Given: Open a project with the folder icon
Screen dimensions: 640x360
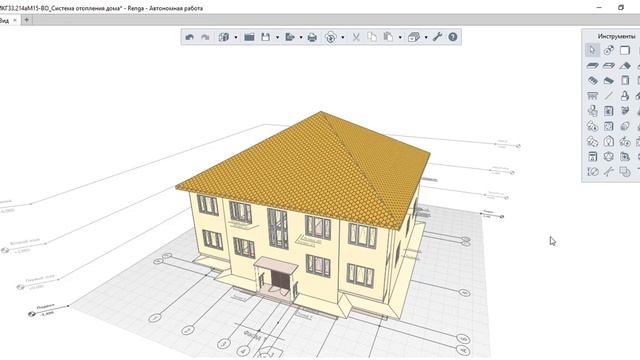Looking at the screenshot, I should coord(249,37).
